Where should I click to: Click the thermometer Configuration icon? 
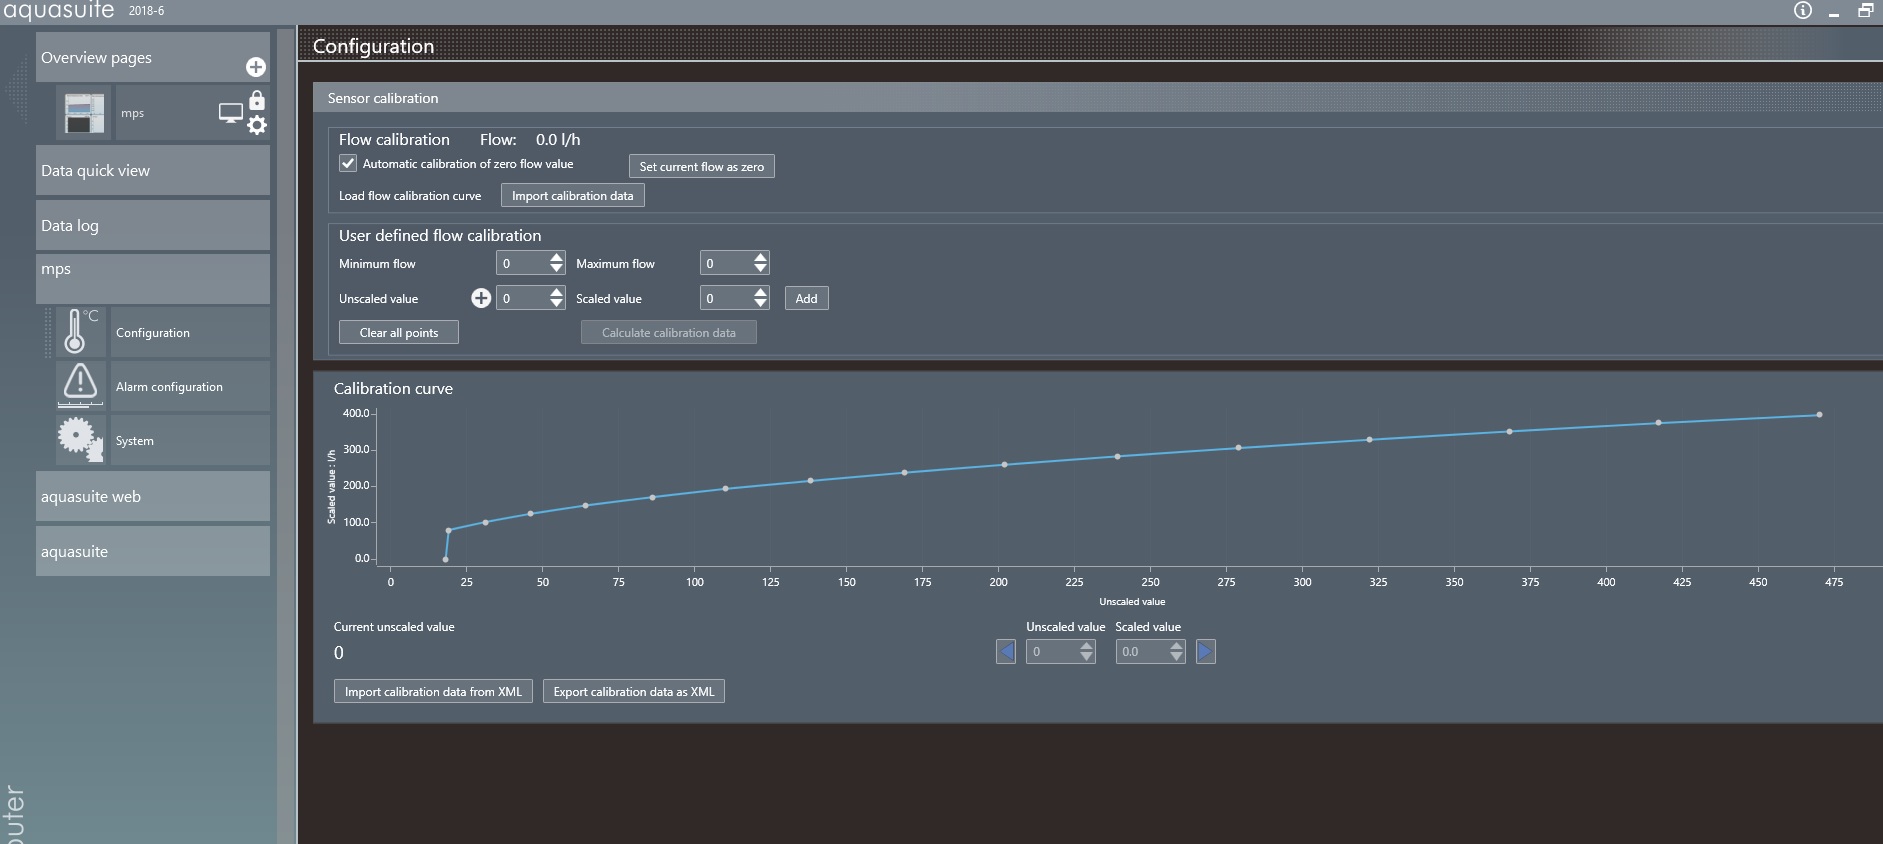pyautogui.click(x=75, y=331)
